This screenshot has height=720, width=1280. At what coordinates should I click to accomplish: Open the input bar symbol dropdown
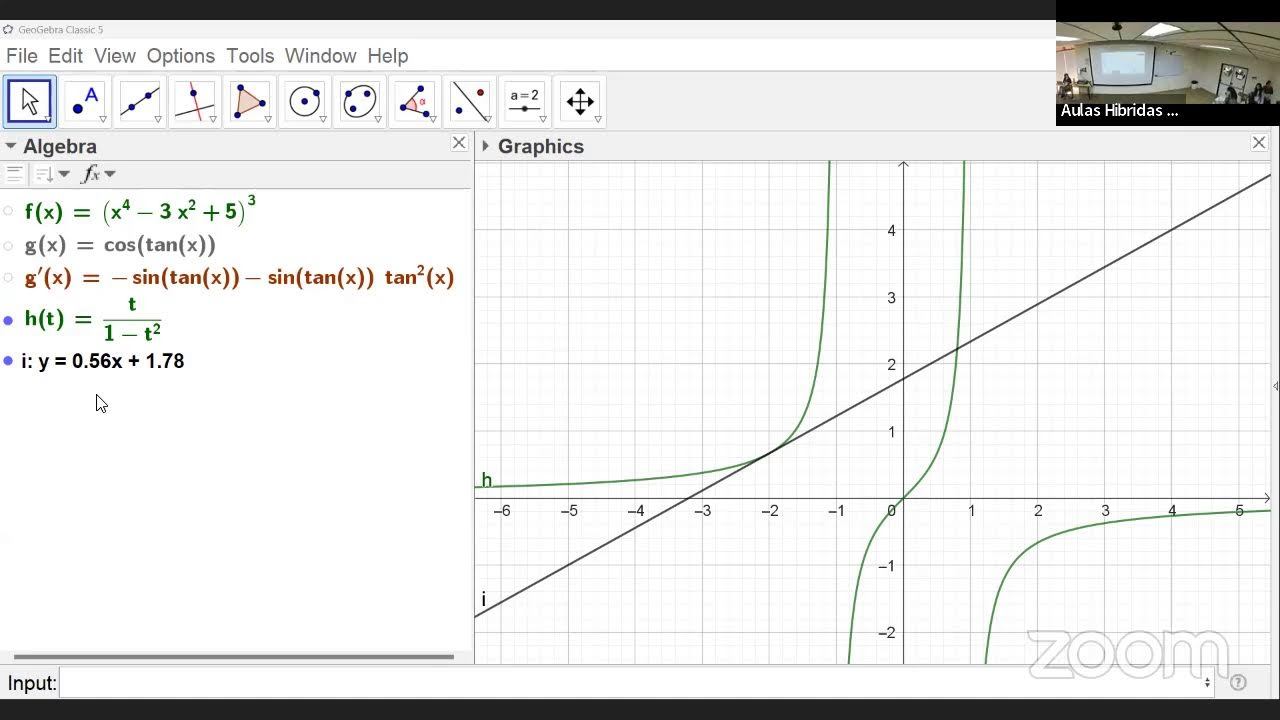[1208, 683]
